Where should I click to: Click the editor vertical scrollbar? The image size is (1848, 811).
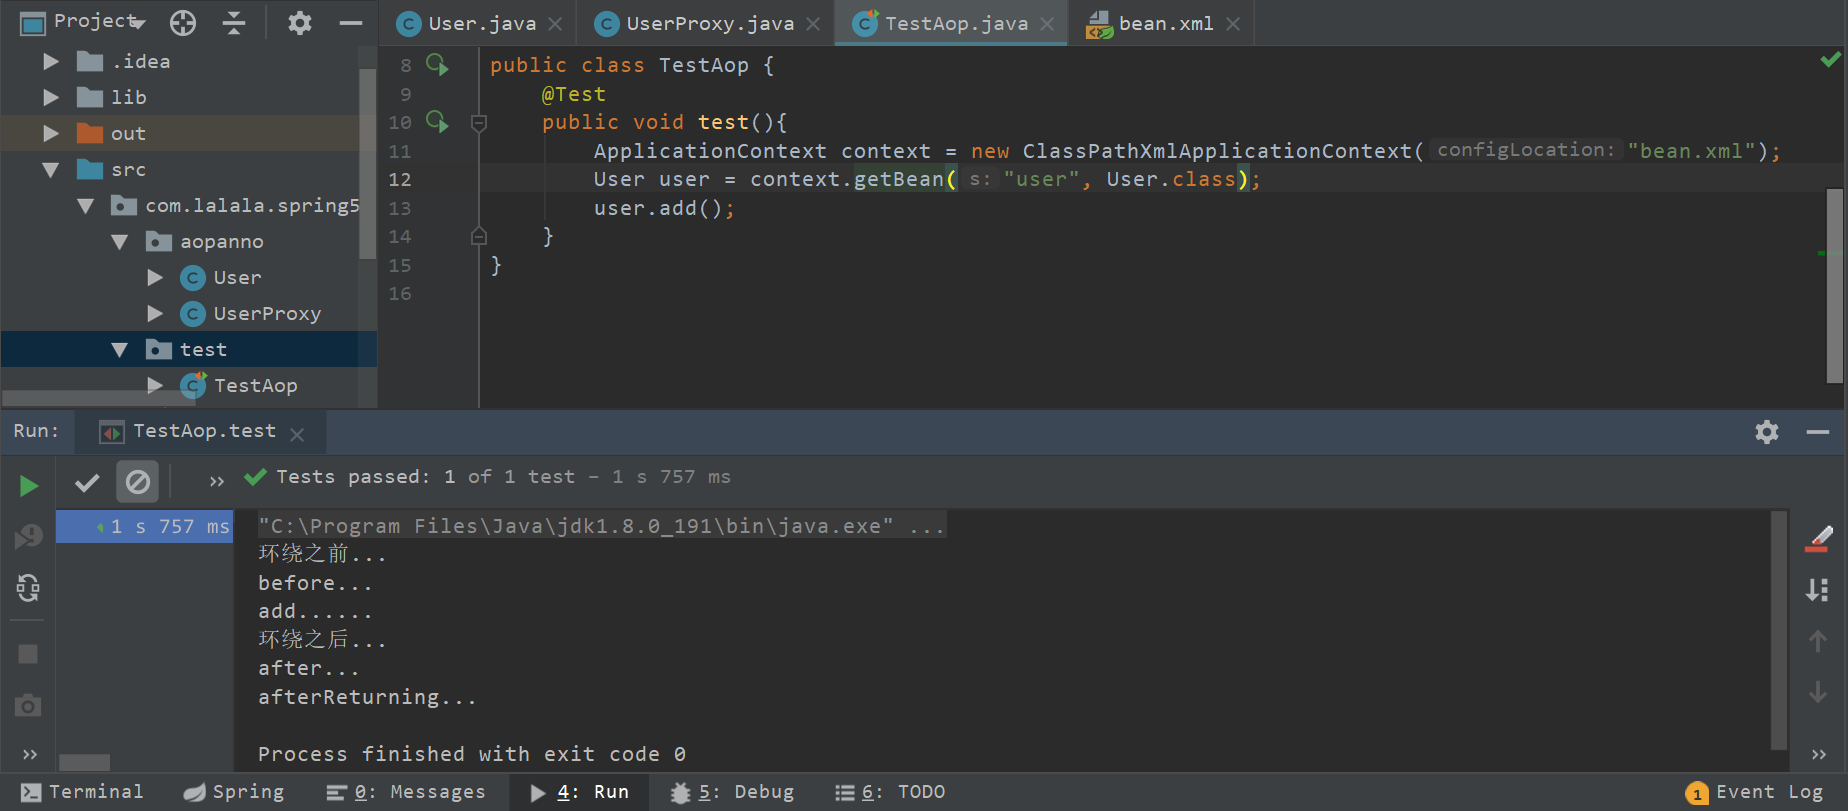1834,285
